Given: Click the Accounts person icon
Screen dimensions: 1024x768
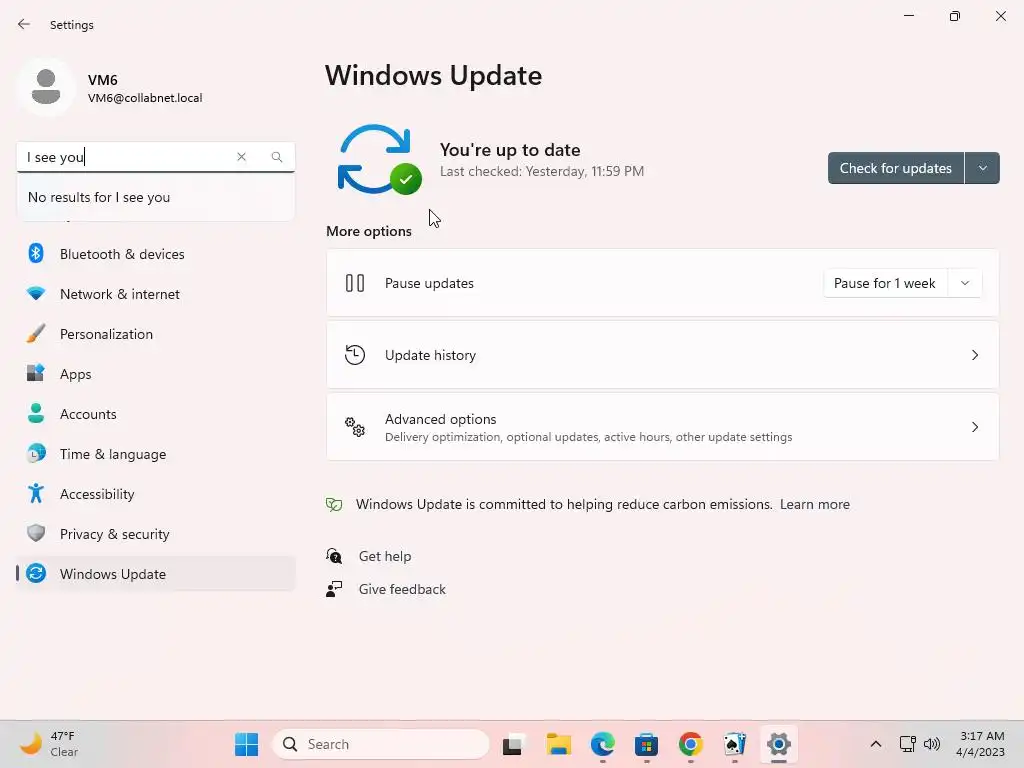Looking at the screenshot, I should tap(36, 413).
